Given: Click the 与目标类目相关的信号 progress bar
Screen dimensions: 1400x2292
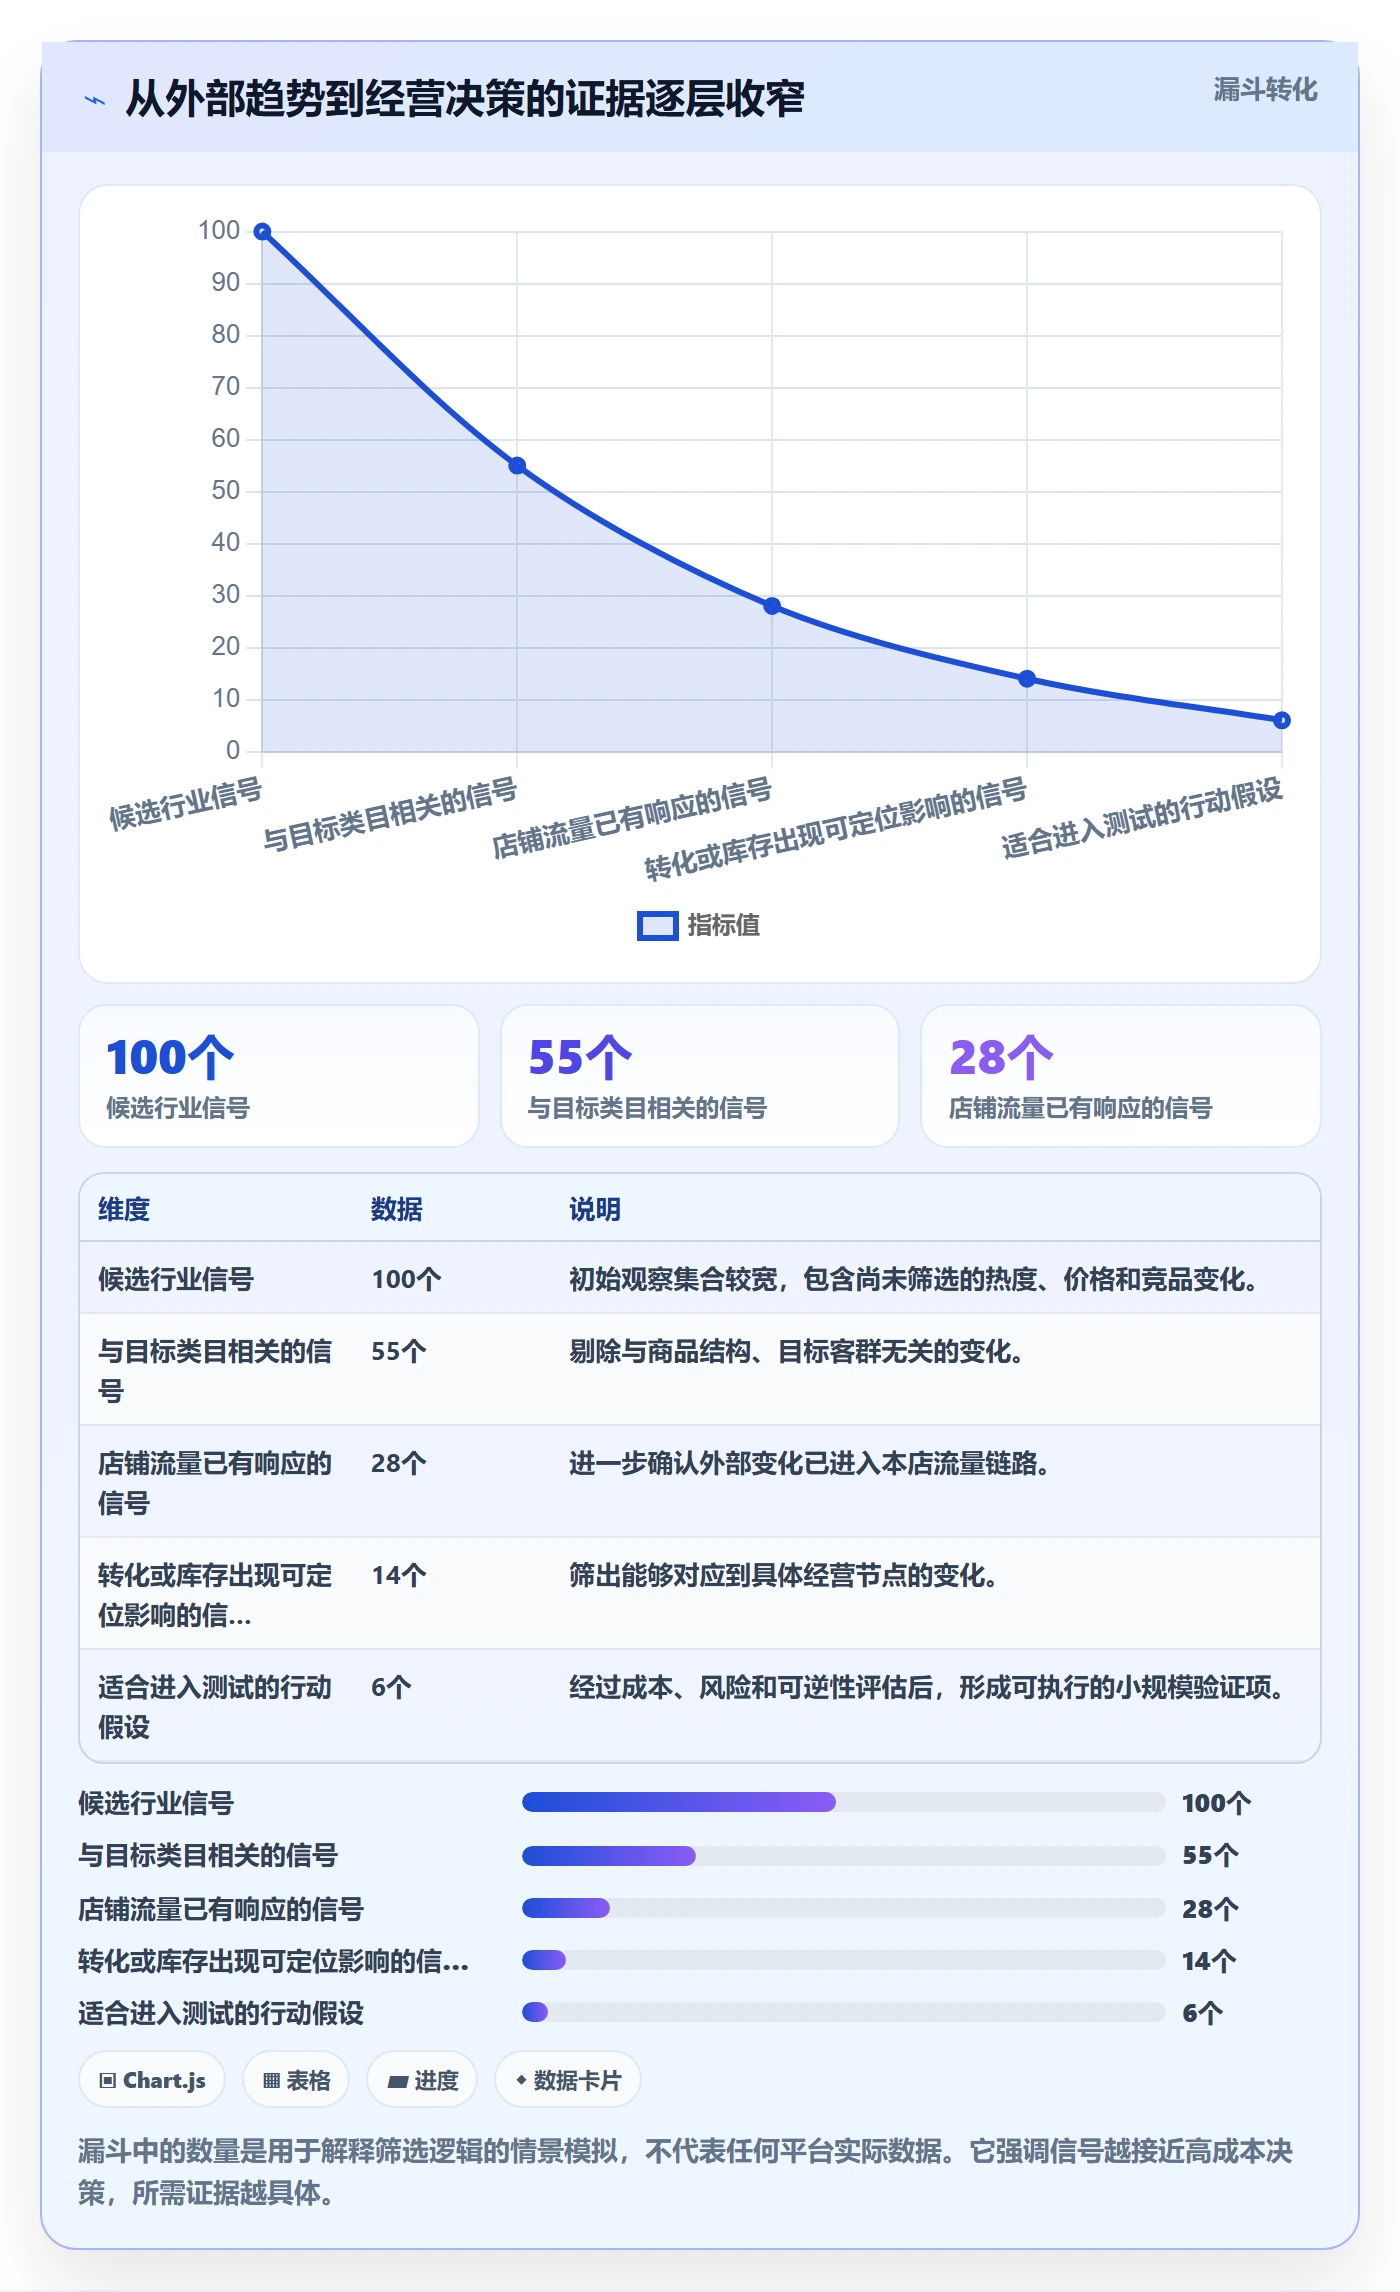Looking at the screenshot, I should coord(843,1856).
